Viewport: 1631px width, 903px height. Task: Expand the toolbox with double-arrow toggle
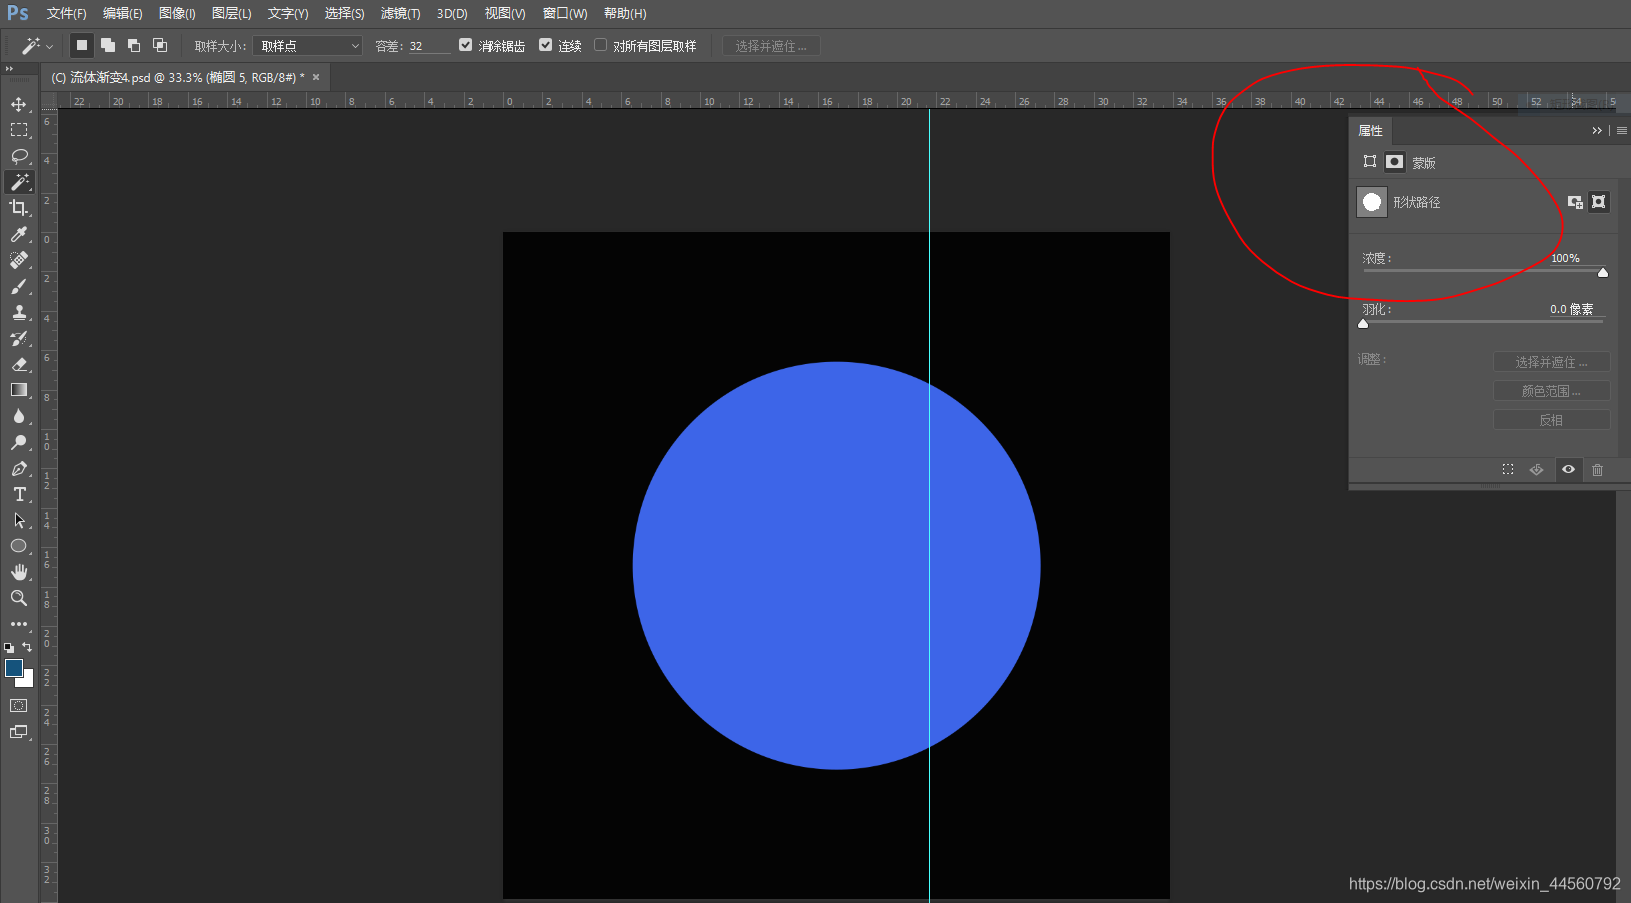click(x=9, y=69)
